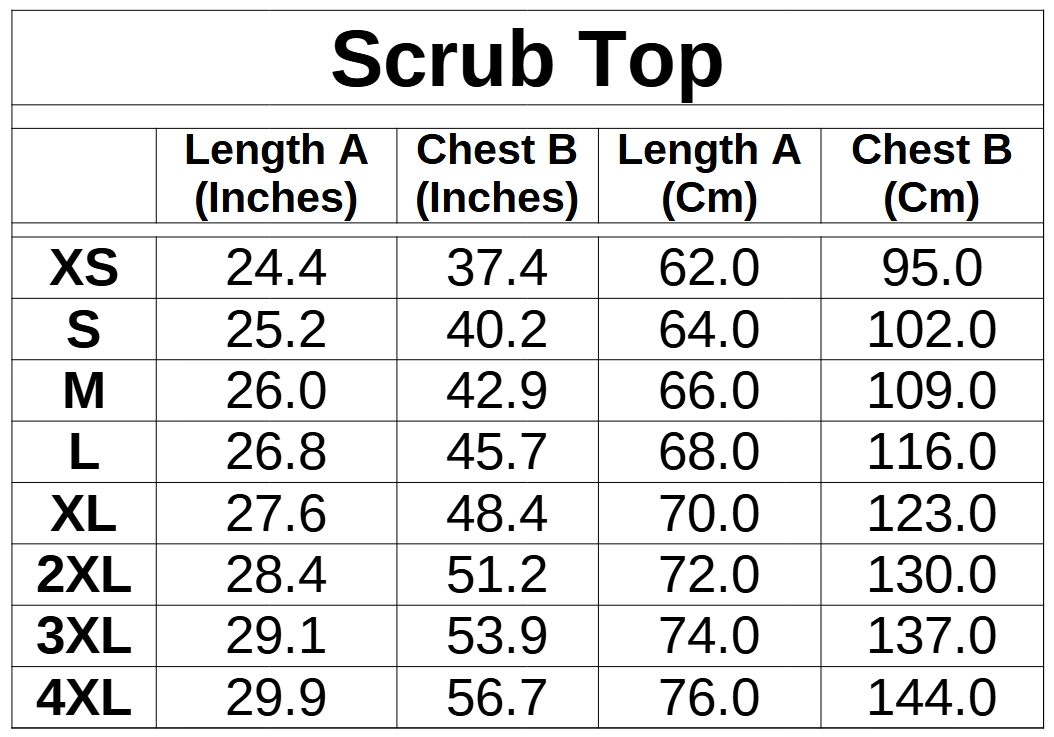
Task: Select the XL size row label
Action: pos(84,515)
